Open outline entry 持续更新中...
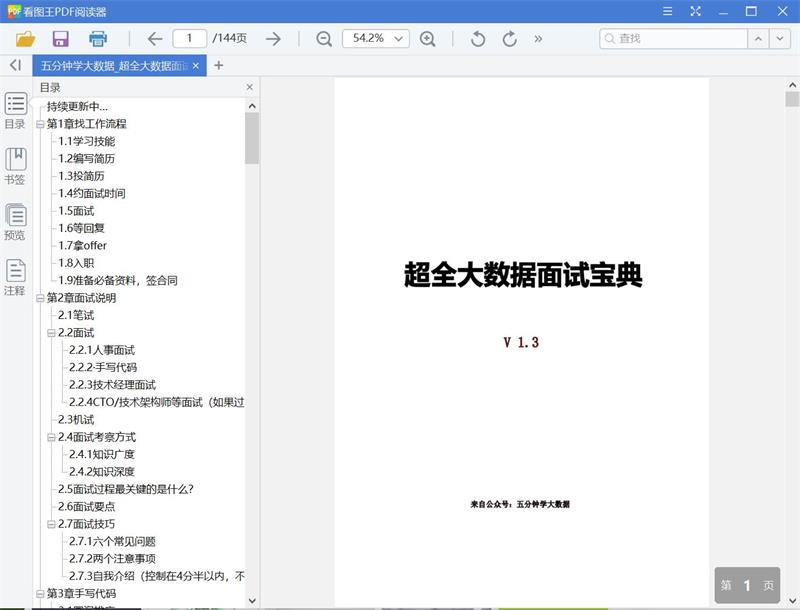The height and width of the screenshot is (610, 800). 77,107
